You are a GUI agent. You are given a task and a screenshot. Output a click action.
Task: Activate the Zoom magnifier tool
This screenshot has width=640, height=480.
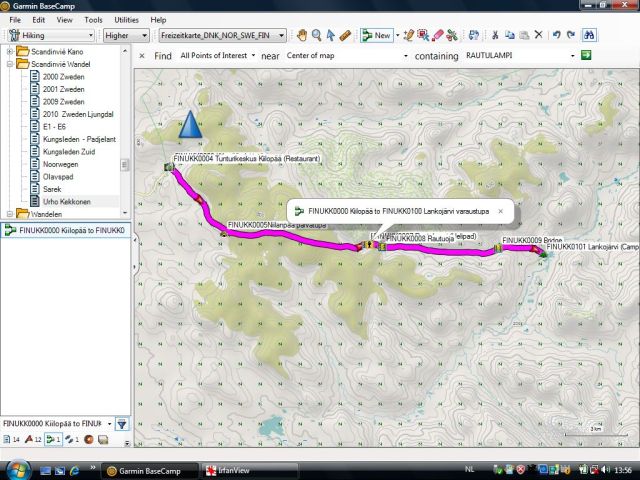(x=316, y=35)
